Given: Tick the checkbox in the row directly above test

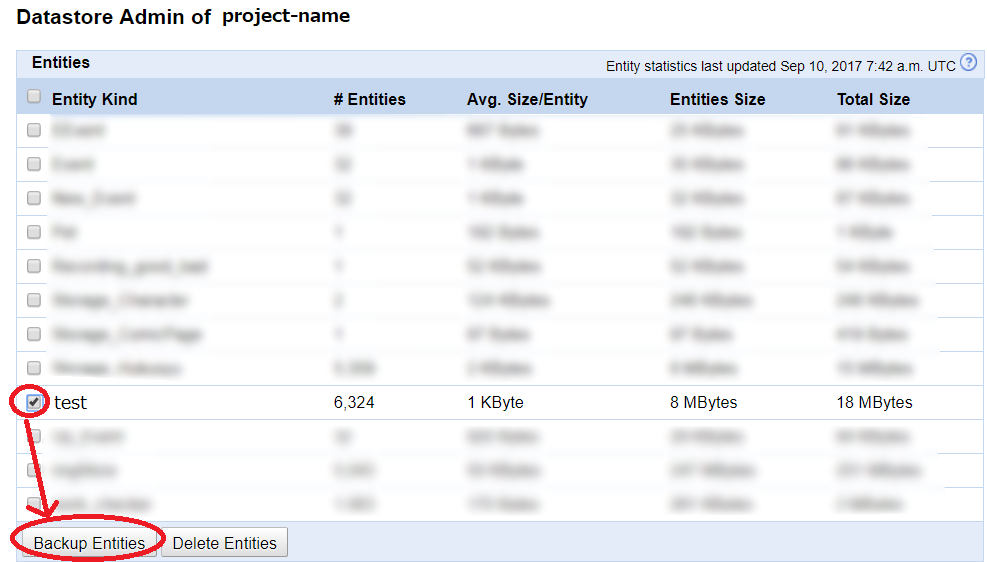Looking at the screenshot, I should [x=34, y=368].
